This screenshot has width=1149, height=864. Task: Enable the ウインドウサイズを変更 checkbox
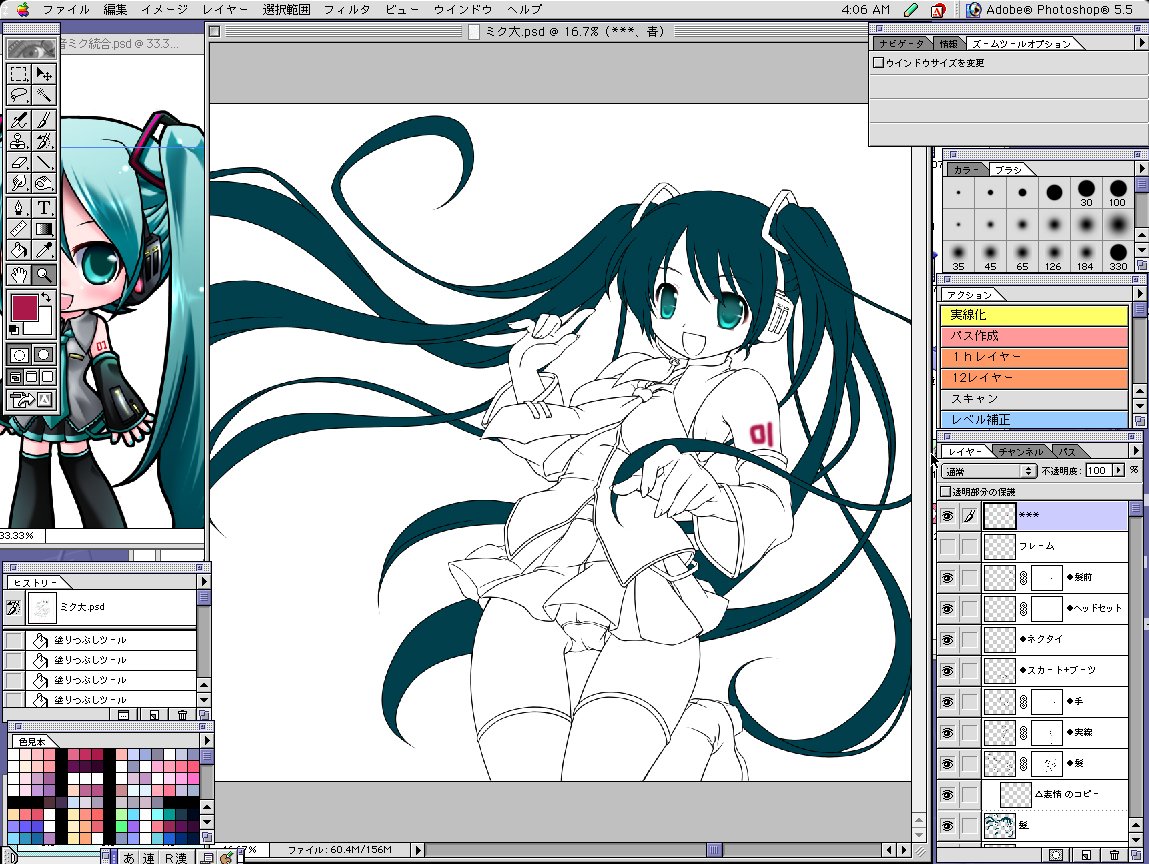point(878,63)
